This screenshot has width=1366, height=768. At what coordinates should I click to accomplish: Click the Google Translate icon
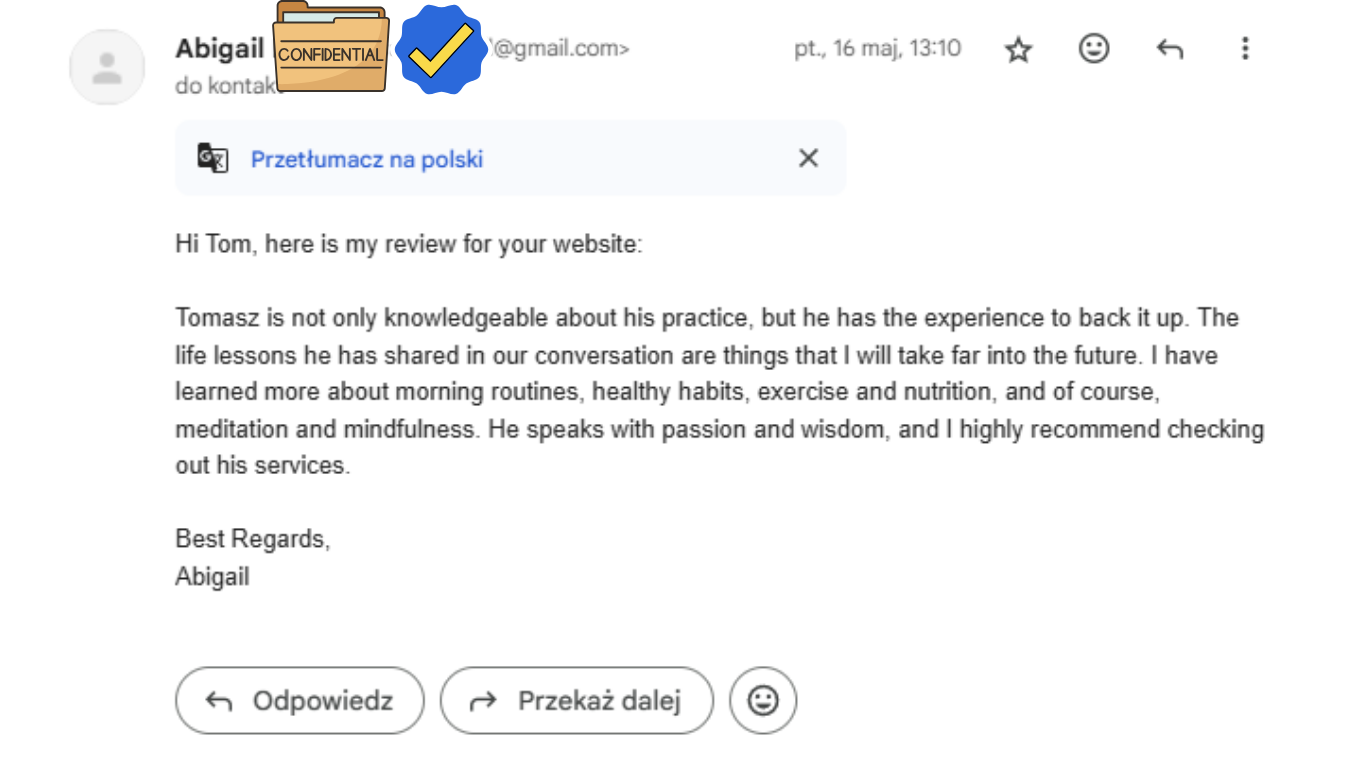pos(213,158)
